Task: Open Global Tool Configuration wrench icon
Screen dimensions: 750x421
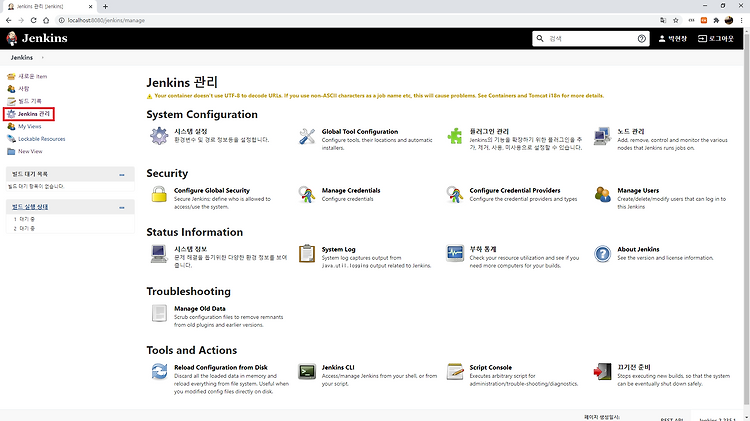Action: (307, 136)
